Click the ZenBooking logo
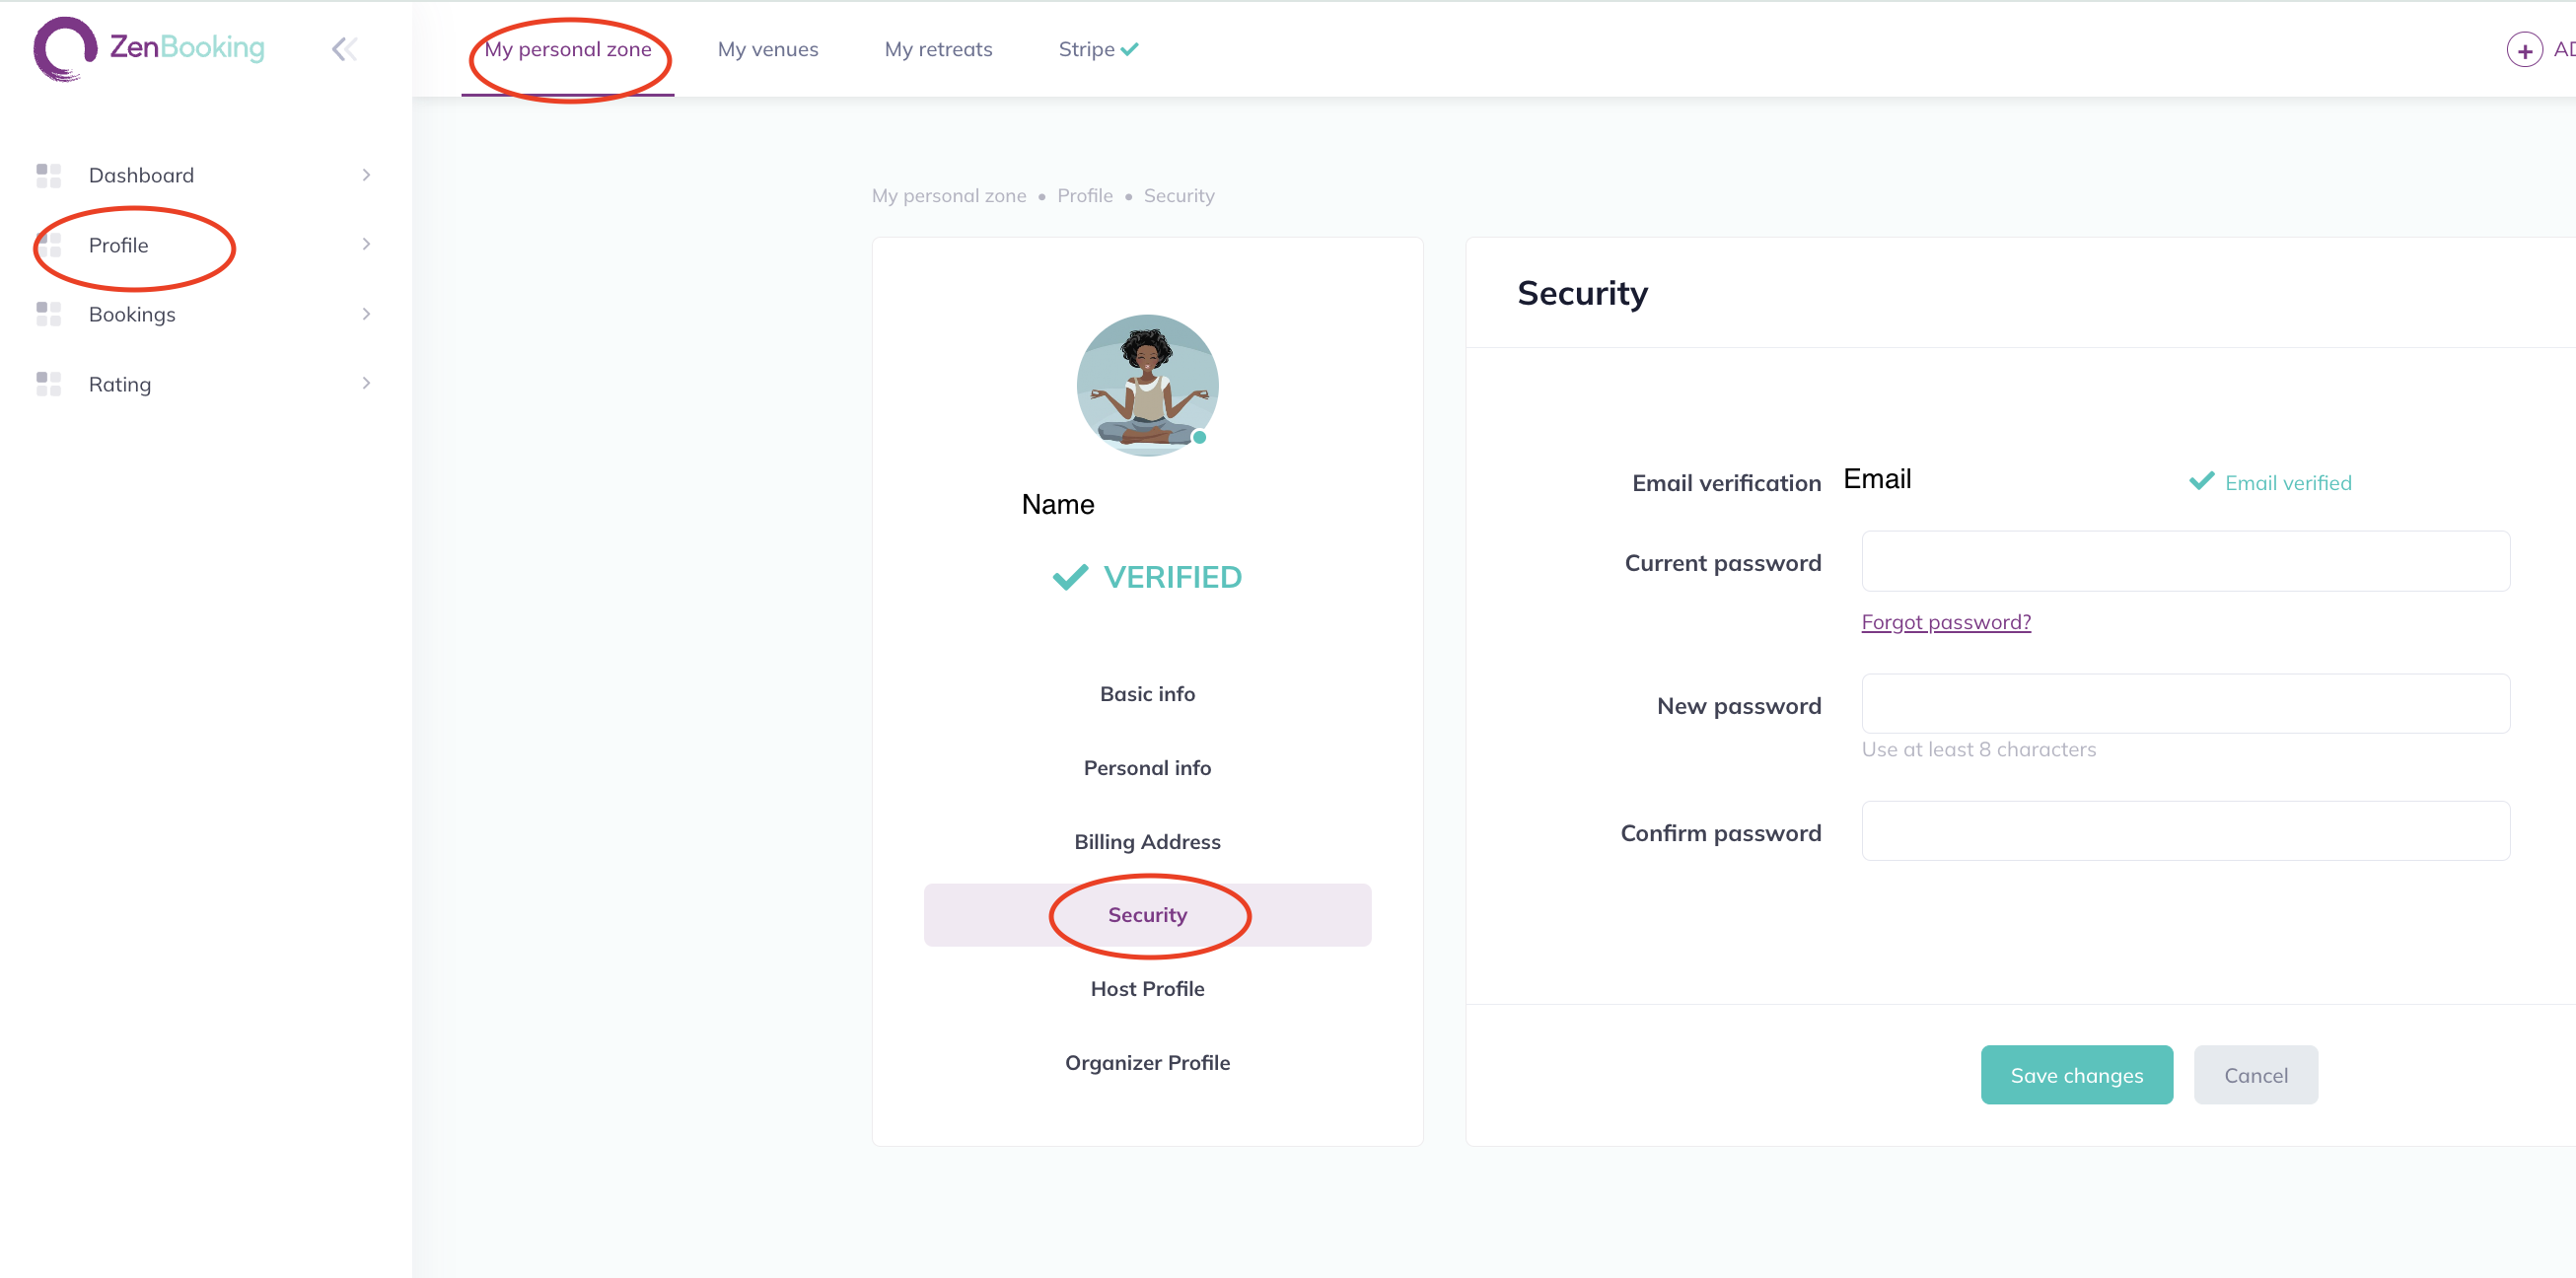Screen dimensions: 2576x1278 [x=149, y=48]
